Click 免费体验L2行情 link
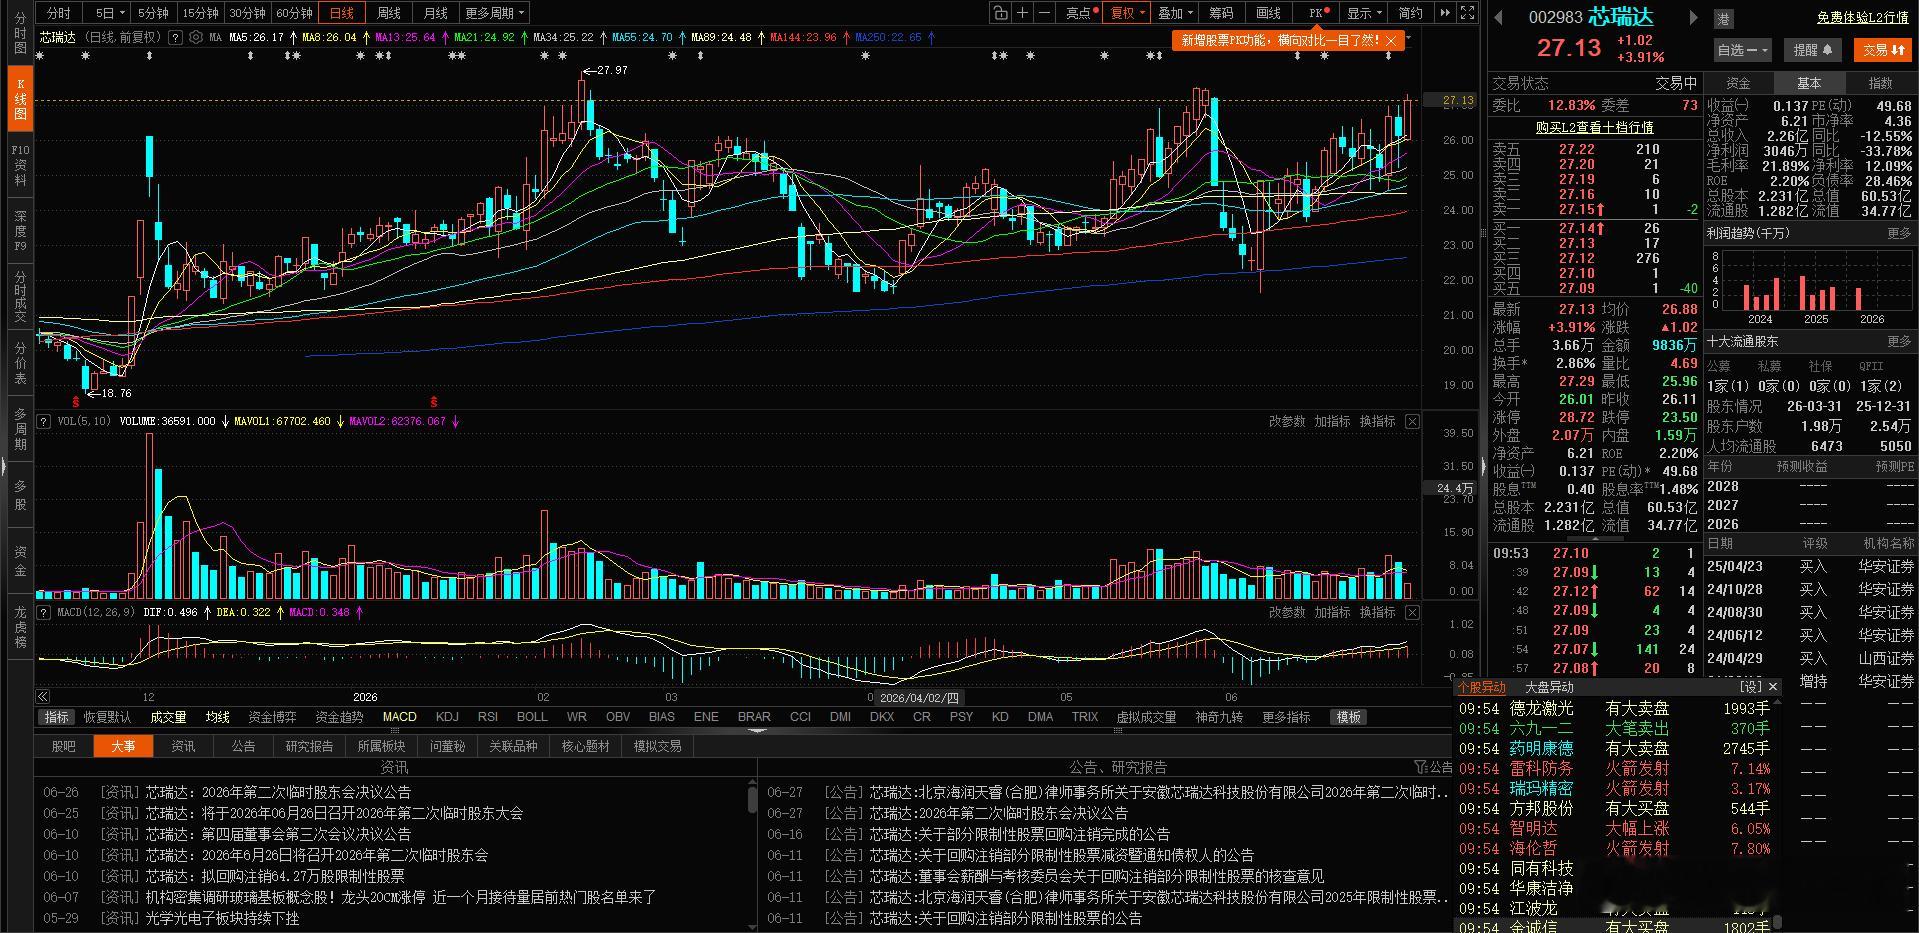This screenshot has height=933, width=1919. (x=1863, y=18)
